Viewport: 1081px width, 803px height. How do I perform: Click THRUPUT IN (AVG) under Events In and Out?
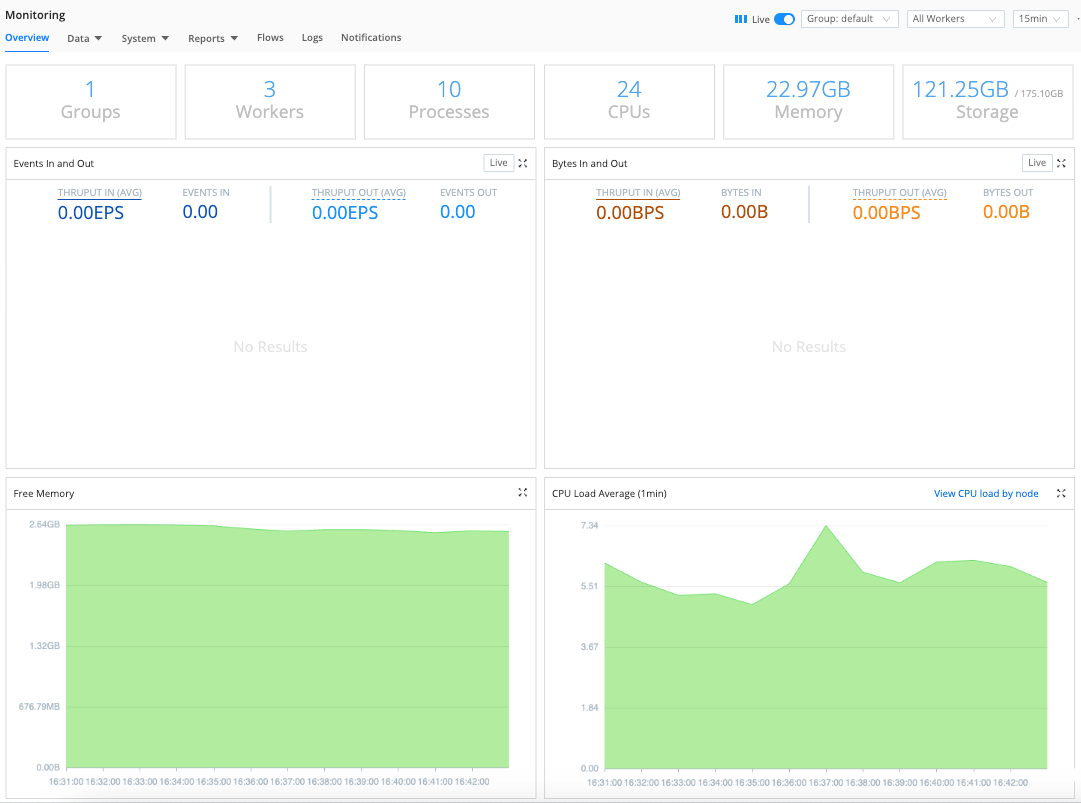click(99, 192)
